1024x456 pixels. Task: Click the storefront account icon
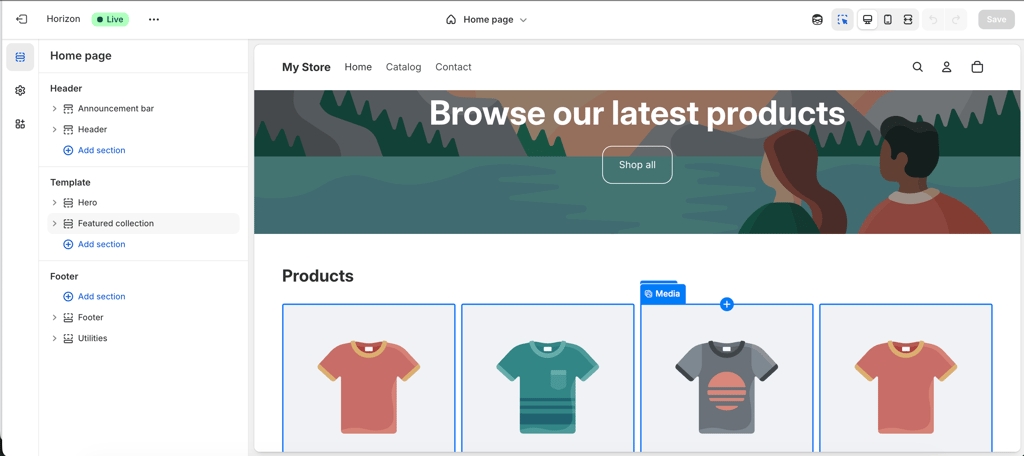point(946,67)
